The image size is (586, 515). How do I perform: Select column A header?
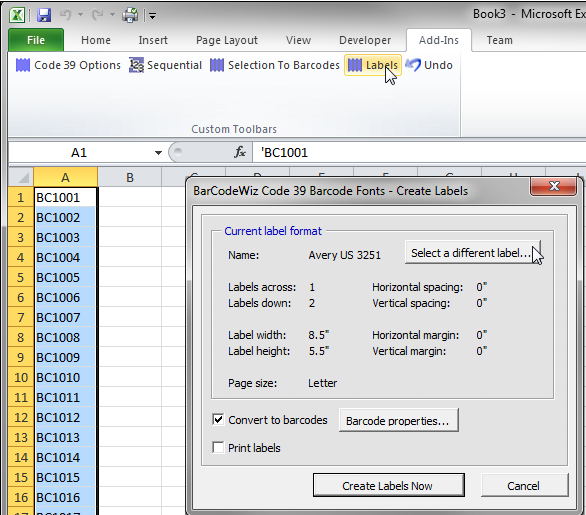pyautogui.click(x=65, y=177)
